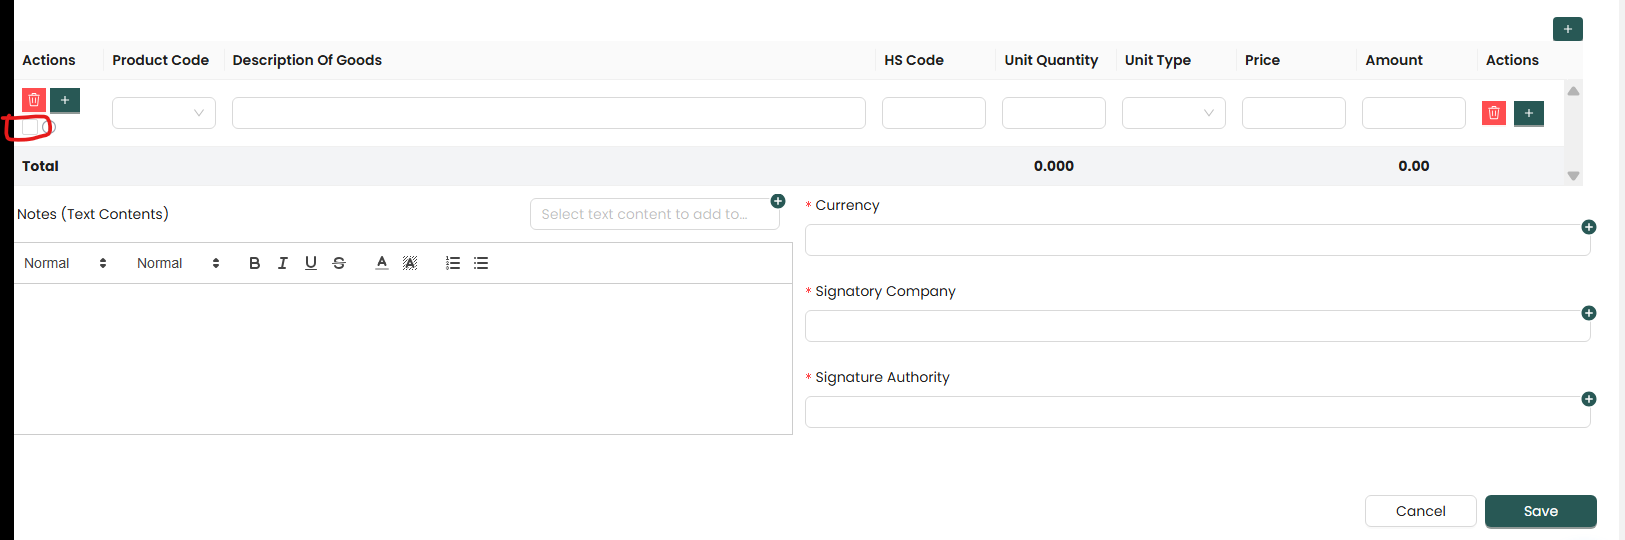Viewport: 1625px width, 540px height.
Task: Insert a bulleted list in notes
Action: pyautogui.click(x=481, y=263)
